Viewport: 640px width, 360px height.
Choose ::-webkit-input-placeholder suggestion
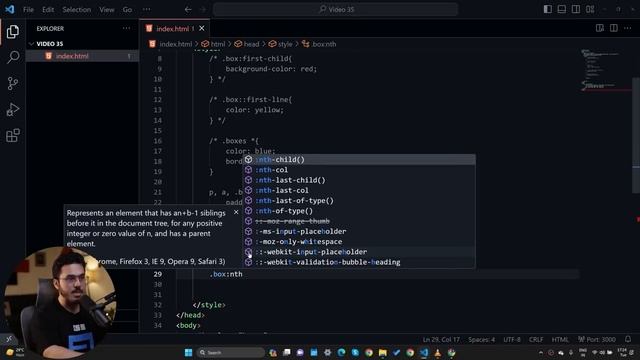(x=359, y=252)
